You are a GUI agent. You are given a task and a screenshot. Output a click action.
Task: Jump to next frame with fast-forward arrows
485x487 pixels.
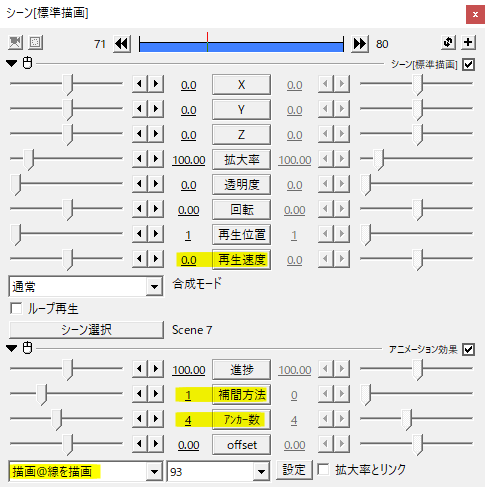[360, 44]
